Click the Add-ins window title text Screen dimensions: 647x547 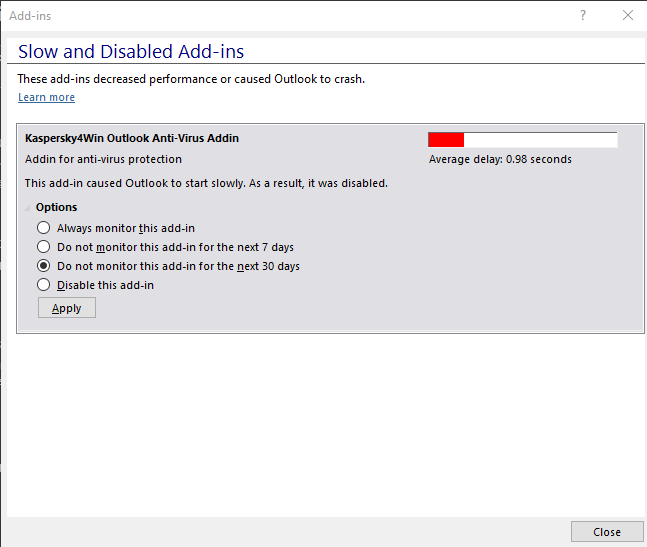click(x=30, y=16)
